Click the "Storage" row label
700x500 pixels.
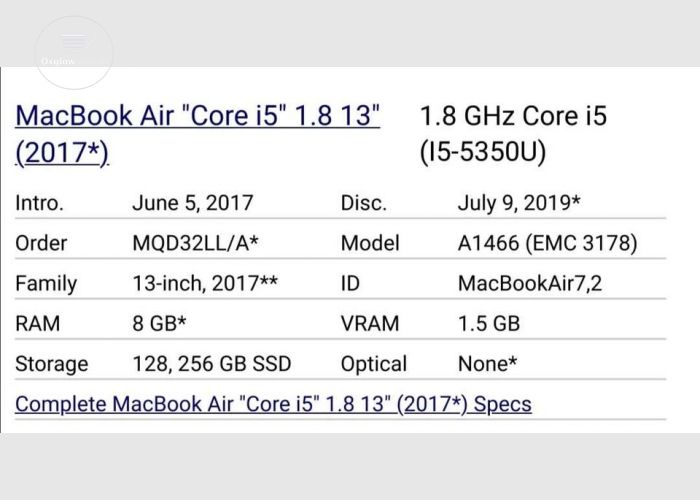pyautogui.click(x=52, y=364)
